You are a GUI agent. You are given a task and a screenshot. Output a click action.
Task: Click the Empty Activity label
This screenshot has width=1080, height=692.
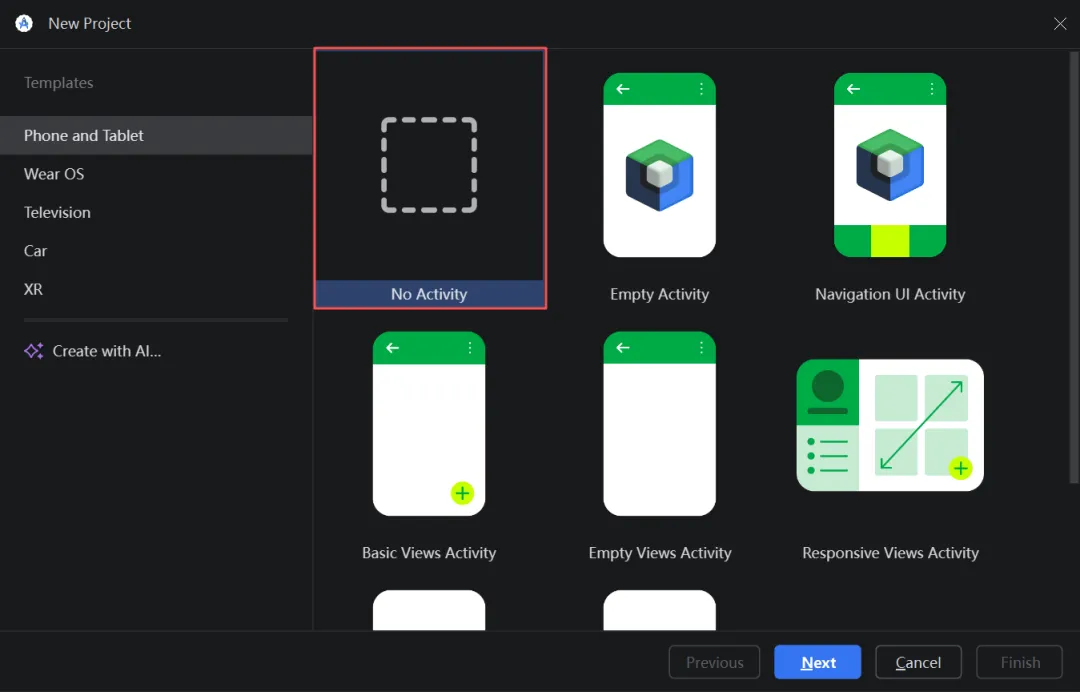659,294
